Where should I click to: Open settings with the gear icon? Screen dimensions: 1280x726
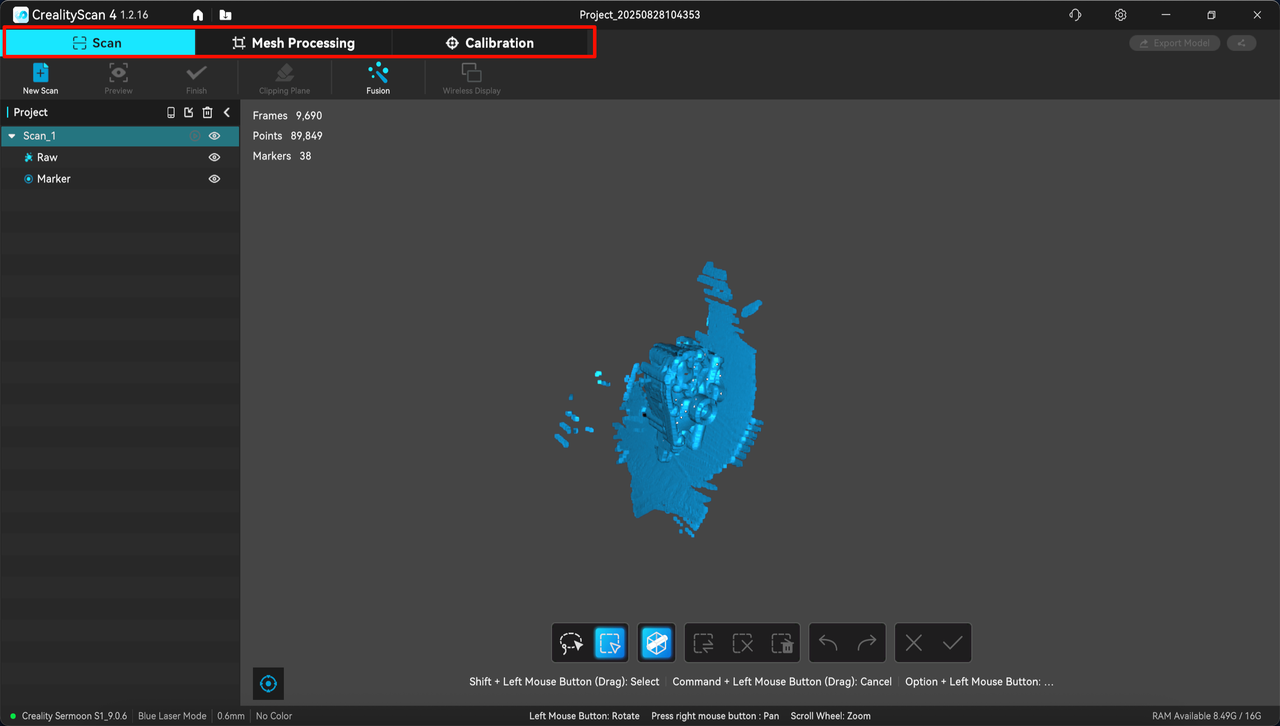tap(1120, 15)
